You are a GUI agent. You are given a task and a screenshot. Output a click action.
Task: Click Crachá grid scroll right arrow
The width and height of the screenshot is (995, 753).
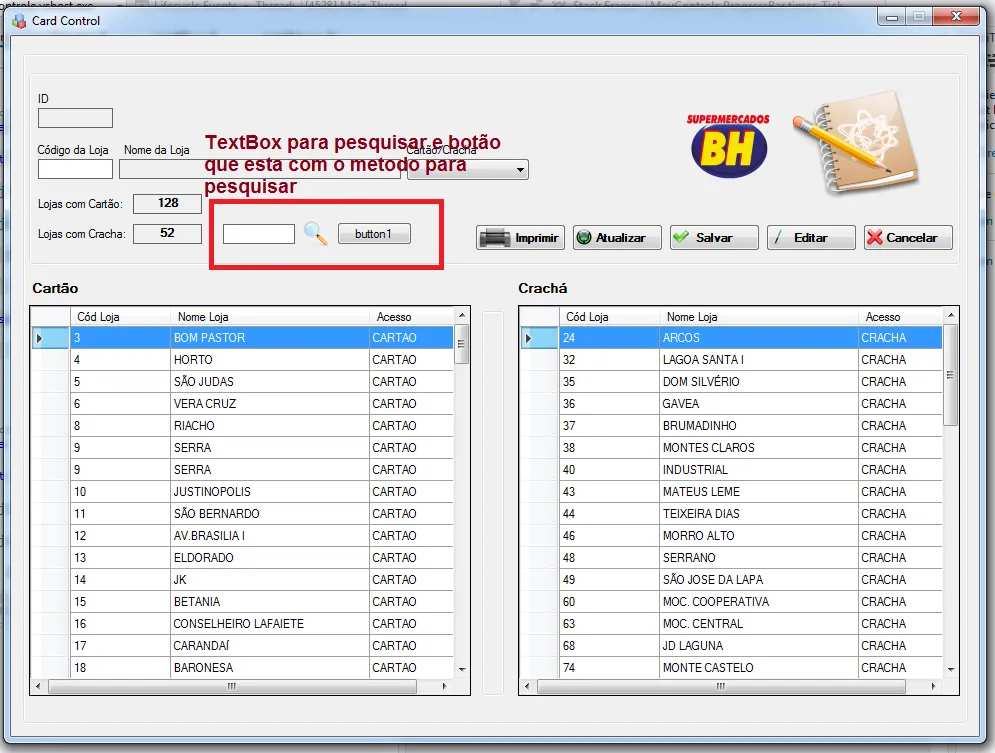[x=933, y=686]
